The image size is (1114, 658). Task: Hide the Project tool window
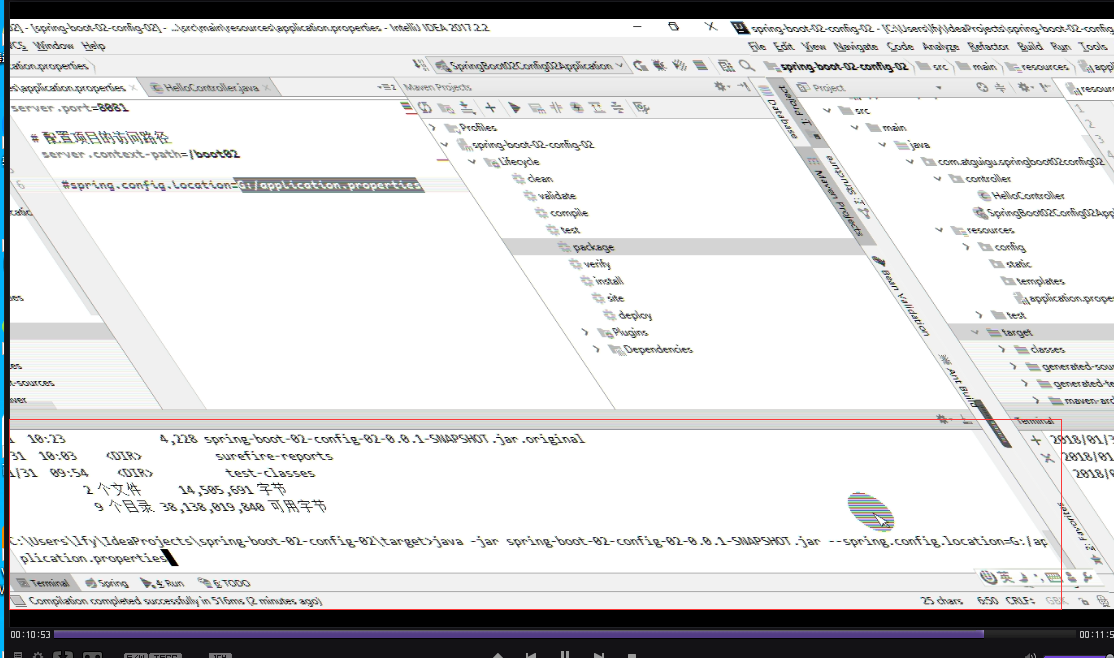click(1045, 87)
